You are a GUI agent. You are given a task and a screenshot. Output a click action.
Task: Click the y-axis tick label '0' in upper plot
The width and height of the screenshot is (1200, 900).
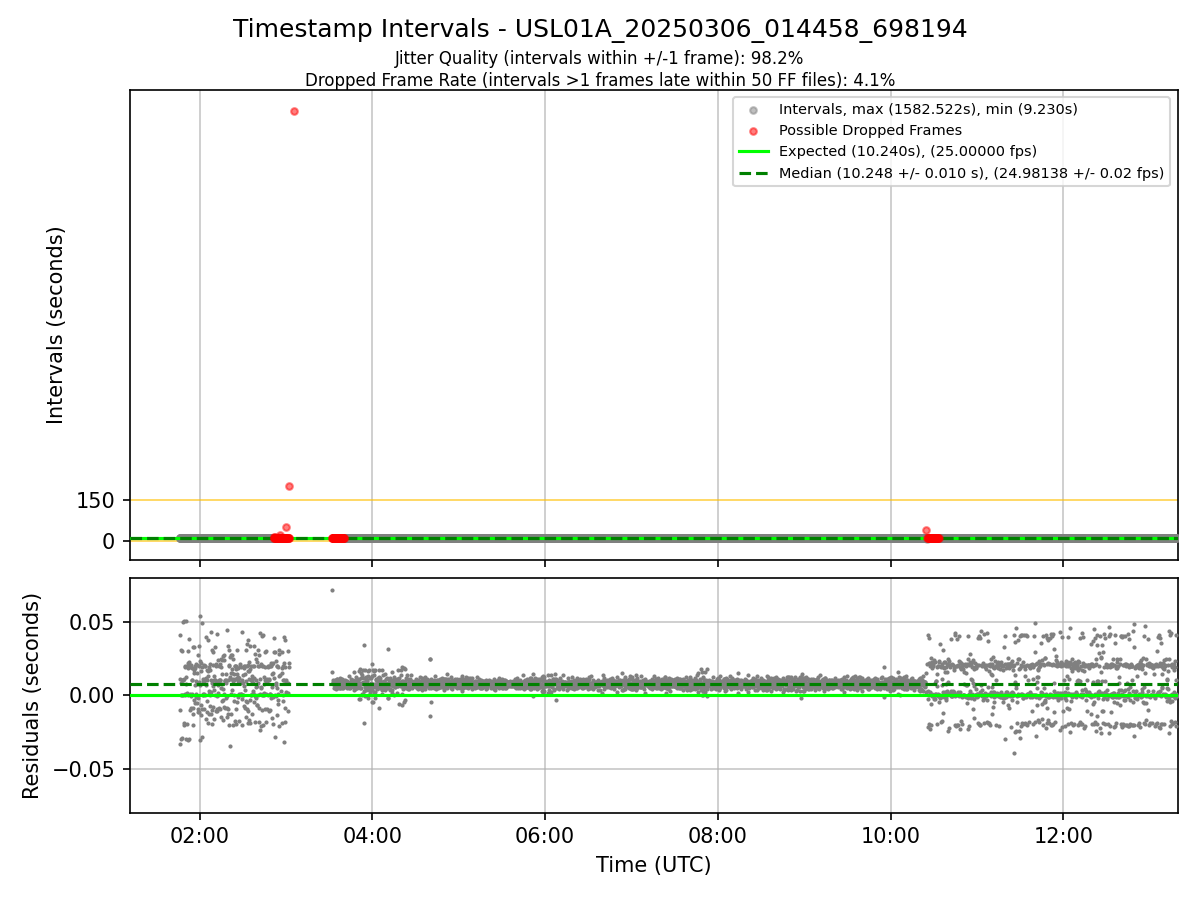(x=110, y=541)
